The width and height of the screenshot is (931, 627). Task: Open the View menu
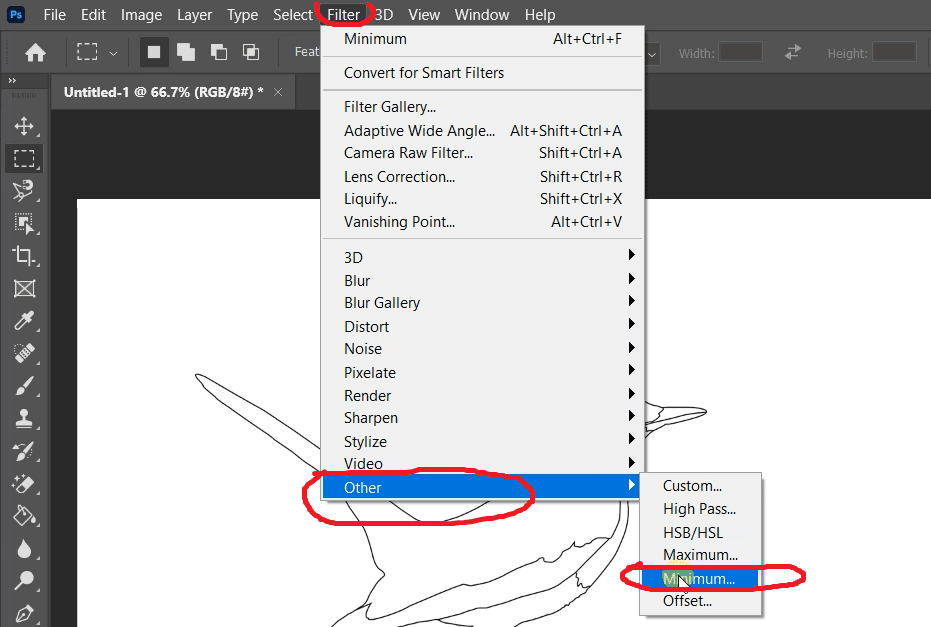click(x=424, y=15)
